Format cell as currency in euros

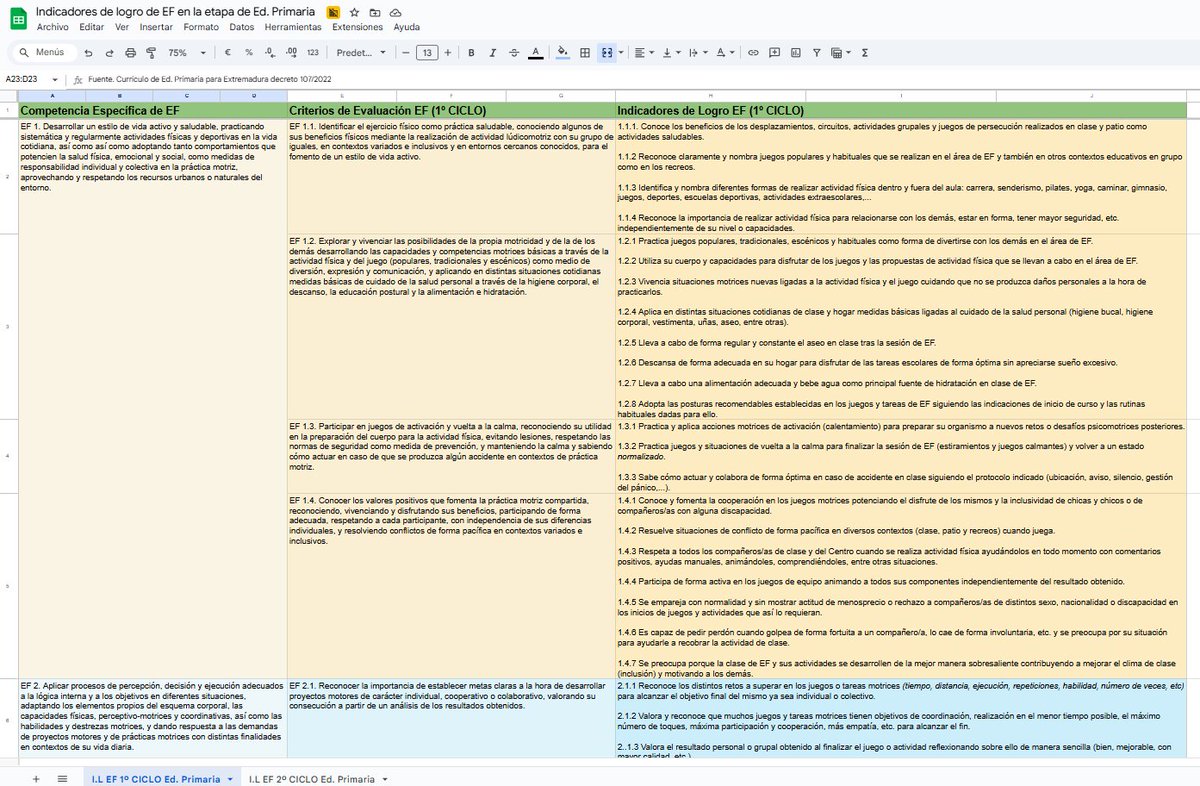click(x=228, y=52)
